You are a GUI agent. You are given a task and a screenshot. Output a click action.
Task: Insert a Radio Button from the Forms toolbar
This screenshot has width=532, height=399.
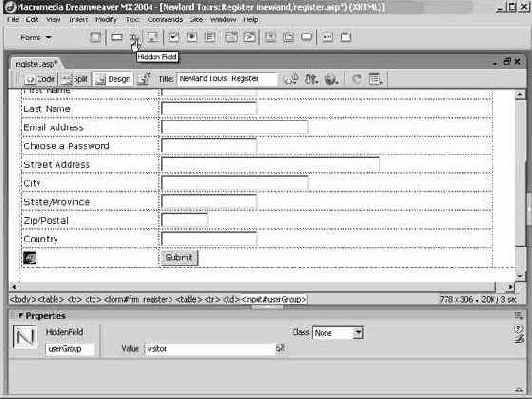pos(192,37)
